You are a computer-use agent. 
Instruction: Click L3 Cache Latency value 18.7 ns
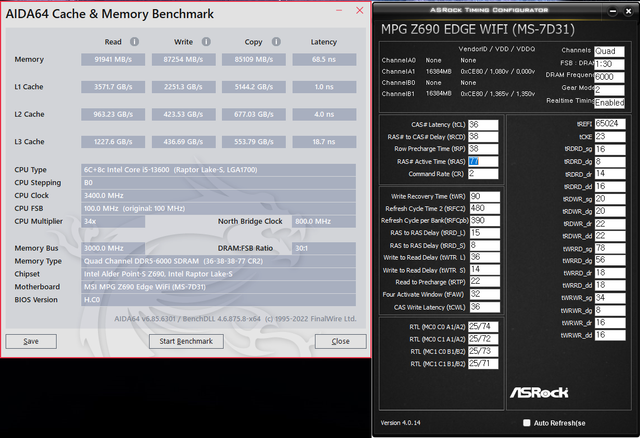click(324, 142)
